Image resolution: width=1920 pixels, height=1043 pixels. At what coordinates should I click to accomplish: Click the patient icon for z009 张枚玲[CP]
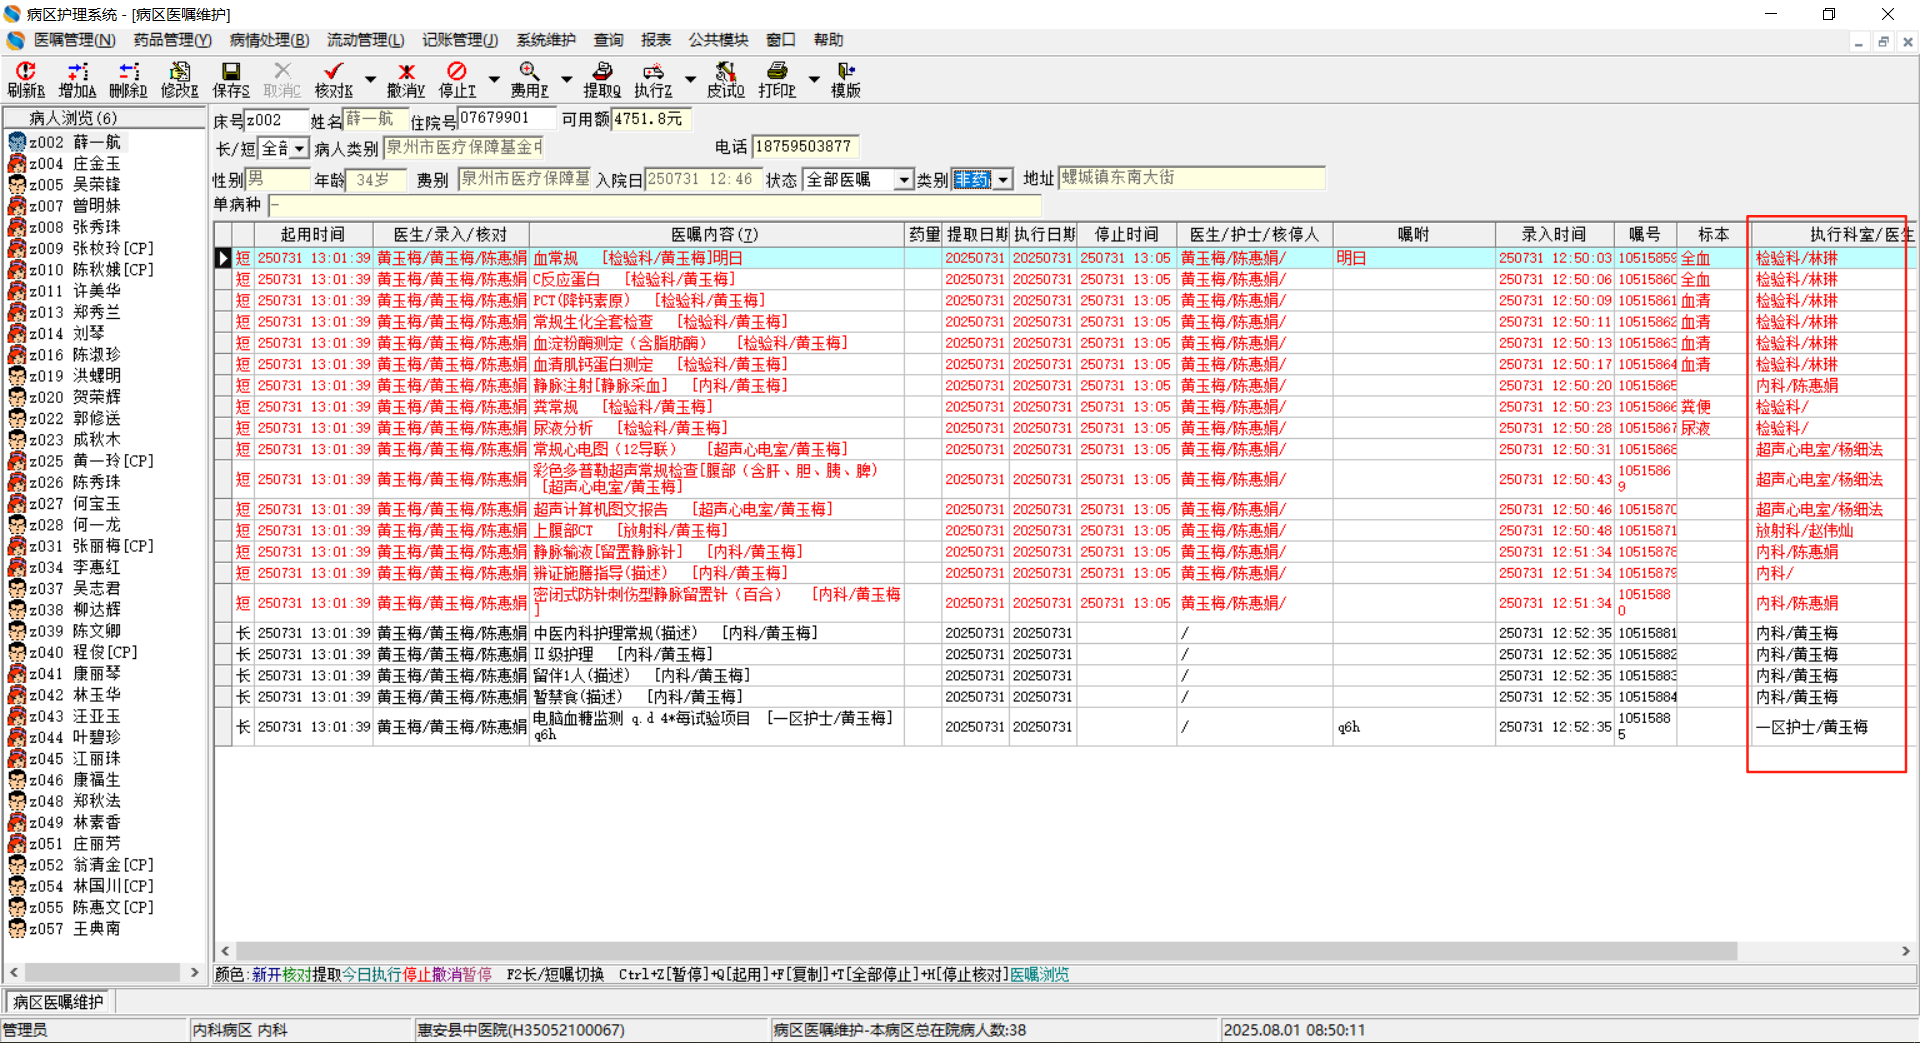click(x=17, y=249)
